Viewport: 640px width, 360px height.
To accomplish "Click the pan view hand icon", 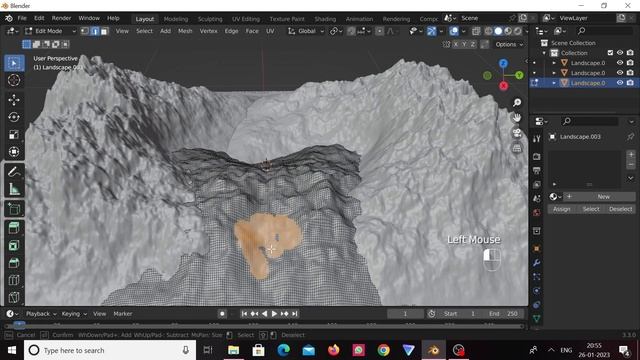I will pos(517,118).
